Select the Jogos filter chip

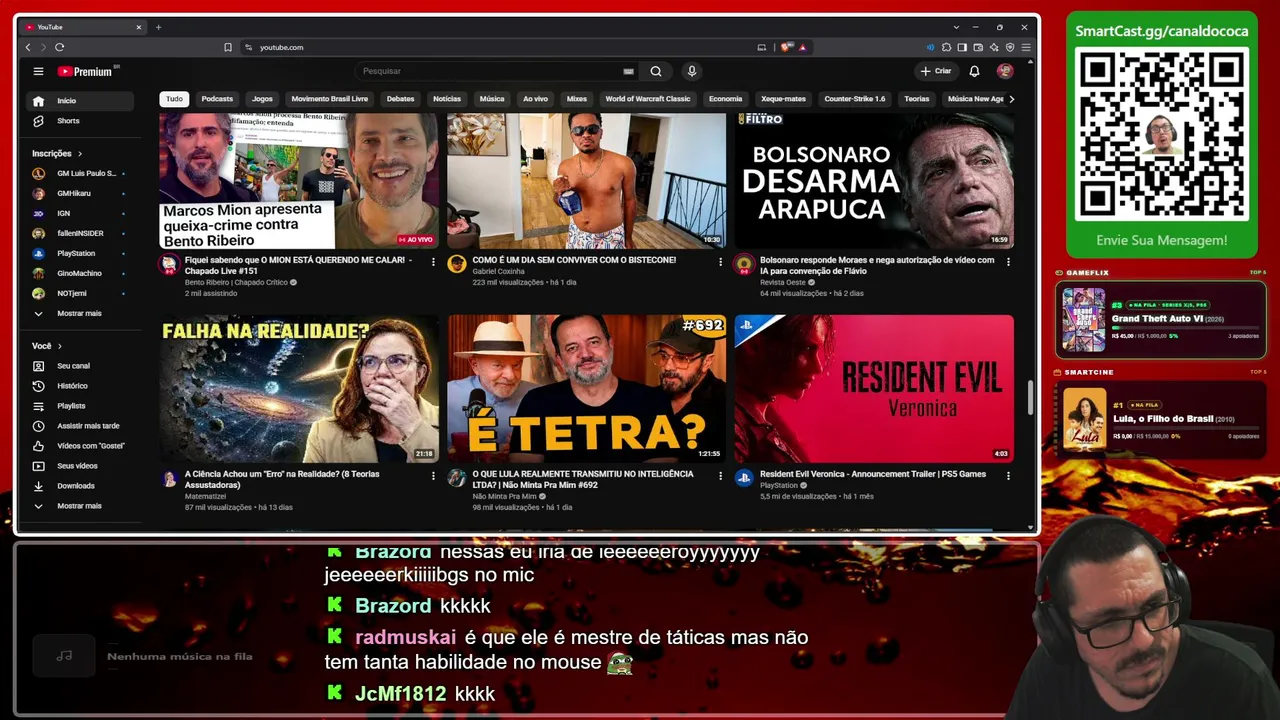[x=262, y=99]
